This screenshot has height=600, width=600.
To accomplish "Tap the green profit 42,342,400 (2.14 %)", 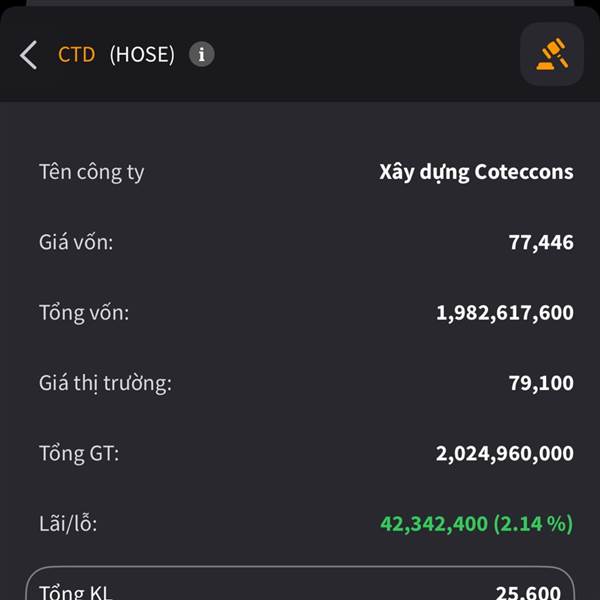I will click(x=477, y=524).
